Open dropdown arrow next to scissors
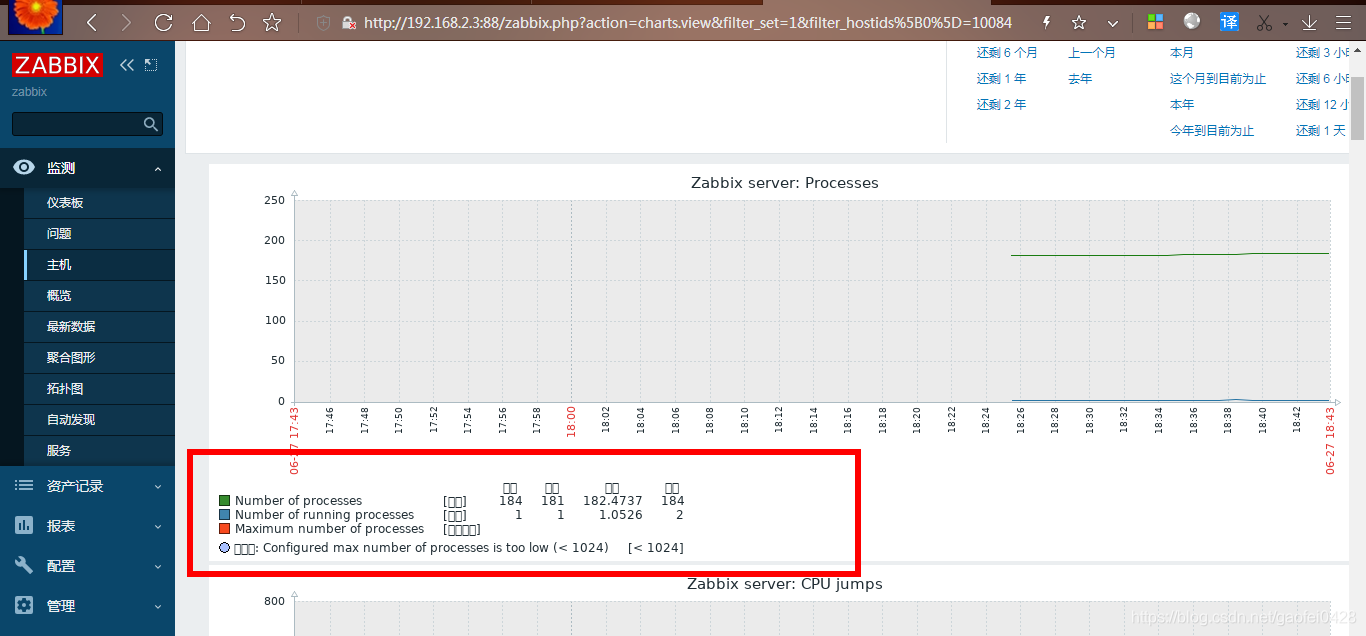The width and height of the screenshot is (1366, 636). (x=1286, y=23)
